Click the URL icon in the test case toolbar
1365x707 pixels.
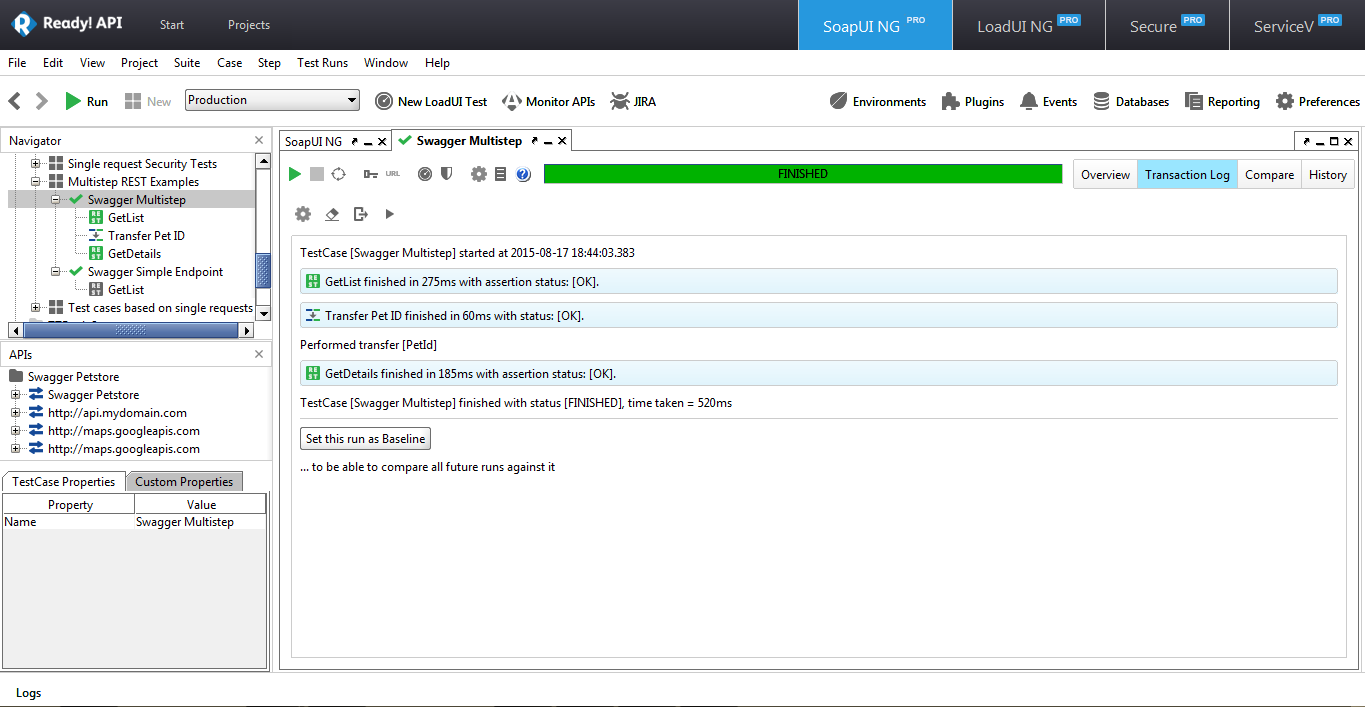point(393,174)
